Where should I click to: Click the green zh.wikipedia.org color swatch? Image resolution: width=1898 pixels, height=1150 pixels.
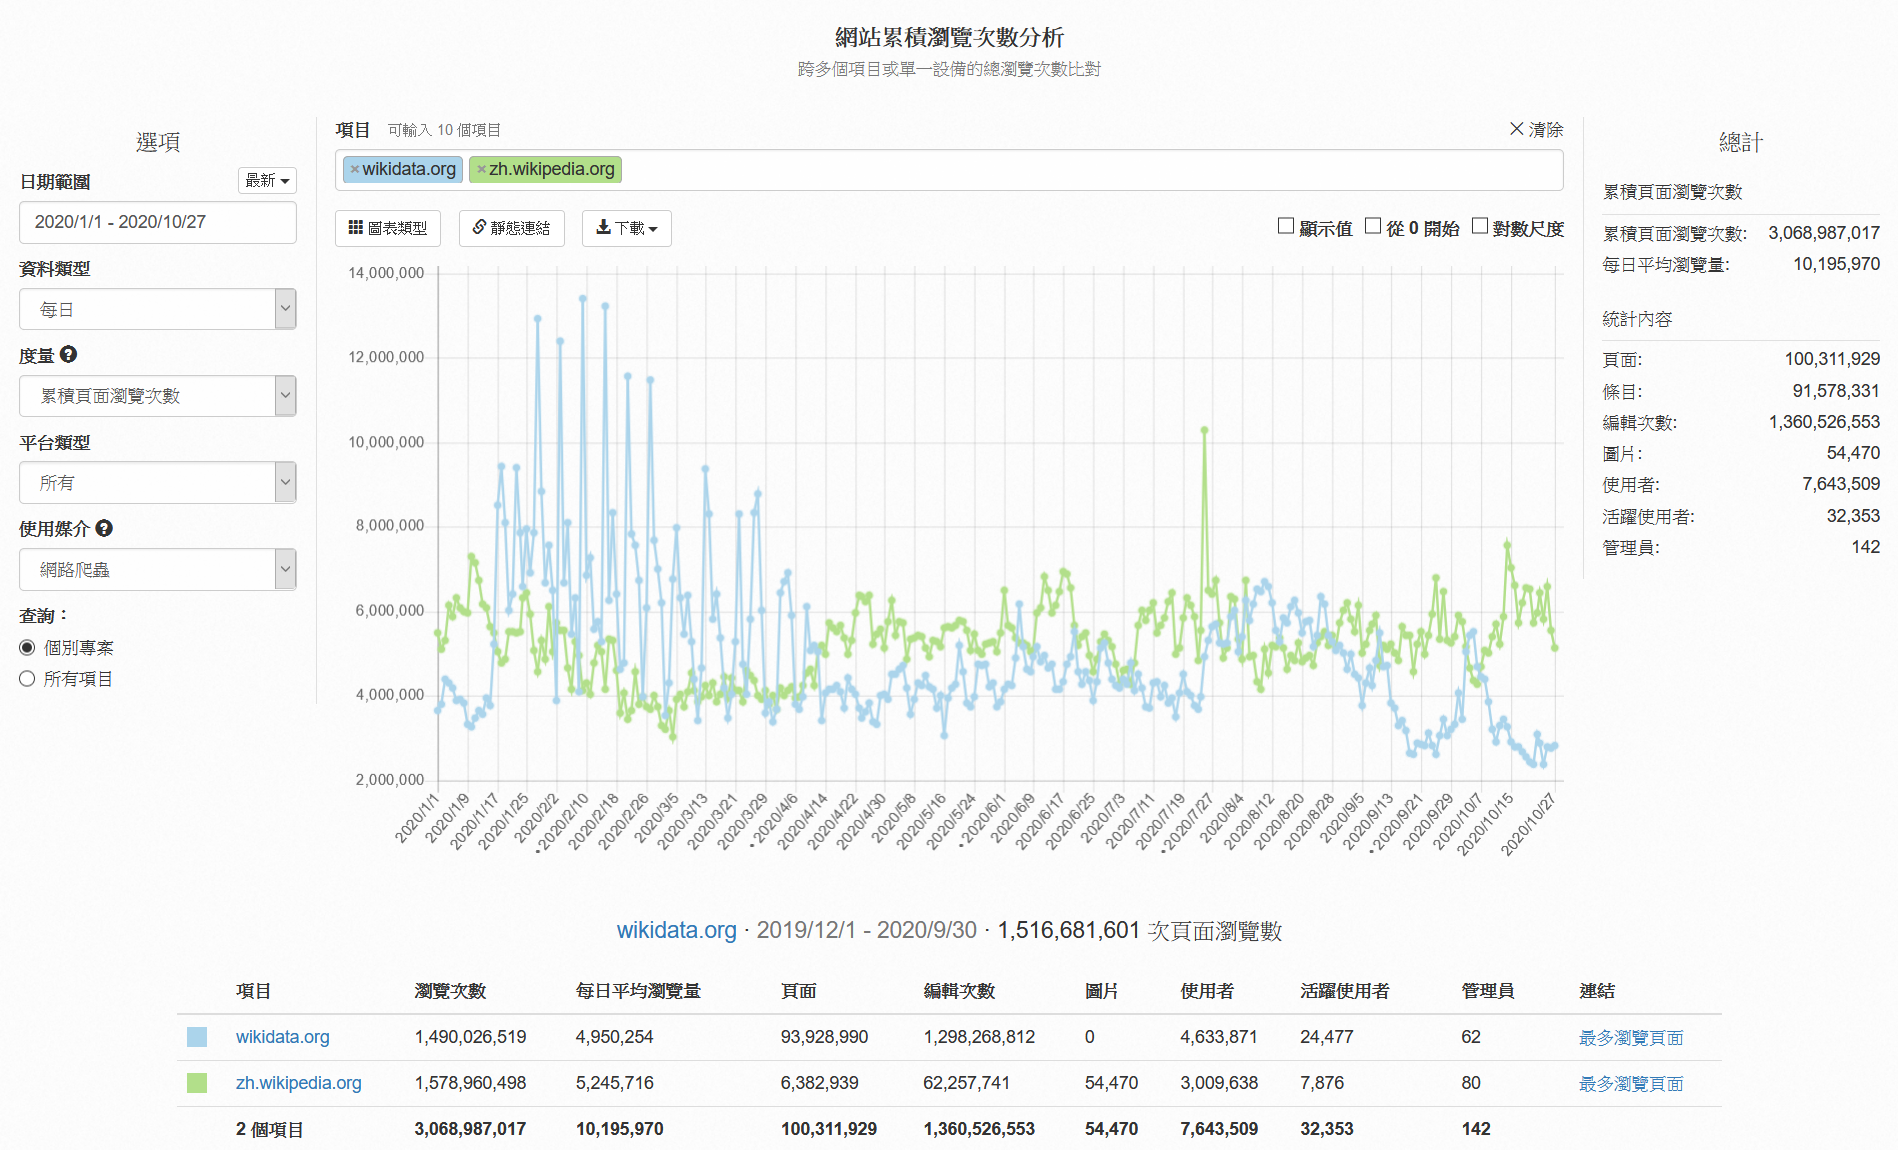click(197, 1083)
